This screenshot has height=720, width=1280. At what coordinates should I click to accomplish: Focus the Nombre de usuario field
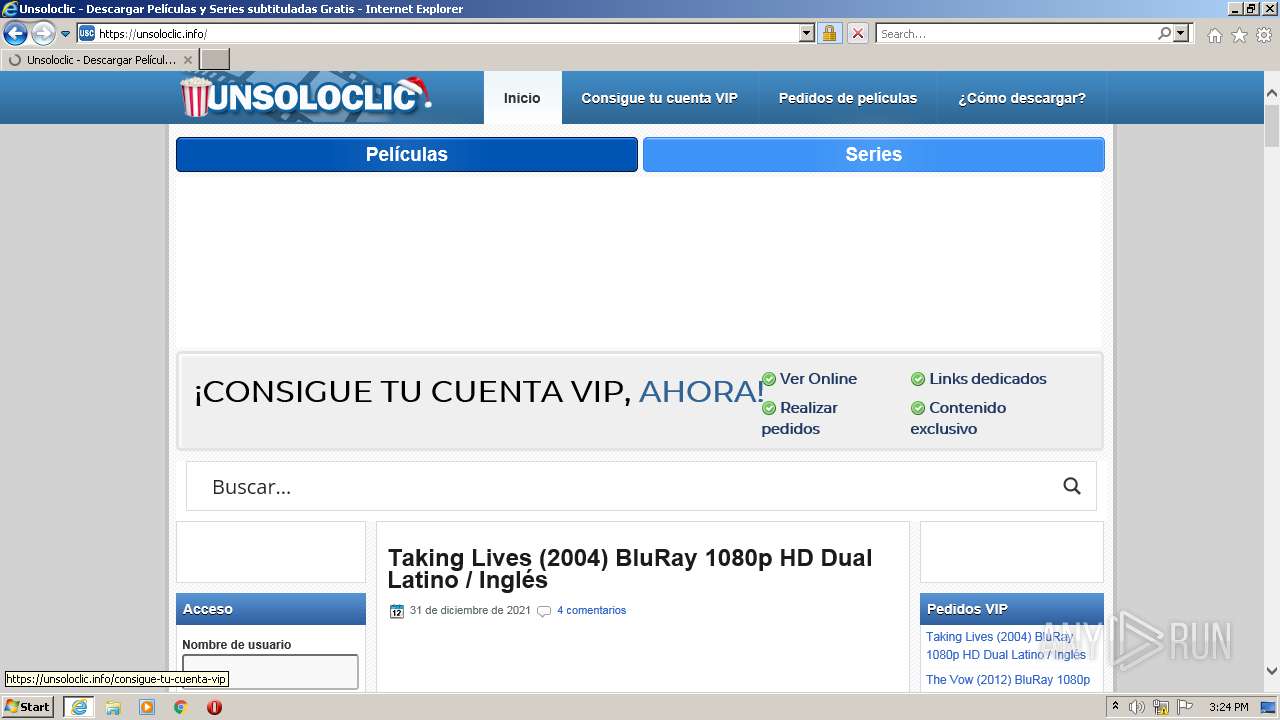(x=270, y=671)
